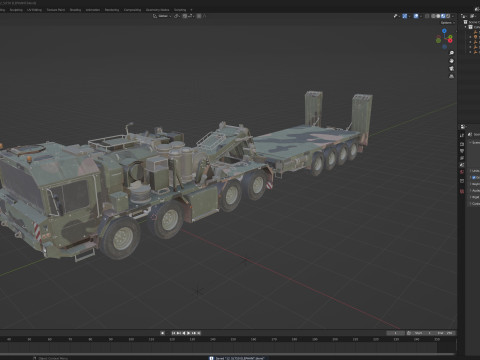This screenshot has height=360, width=480.
Task: Open the Shading workspace tab
Action: [x=75, y=10]
